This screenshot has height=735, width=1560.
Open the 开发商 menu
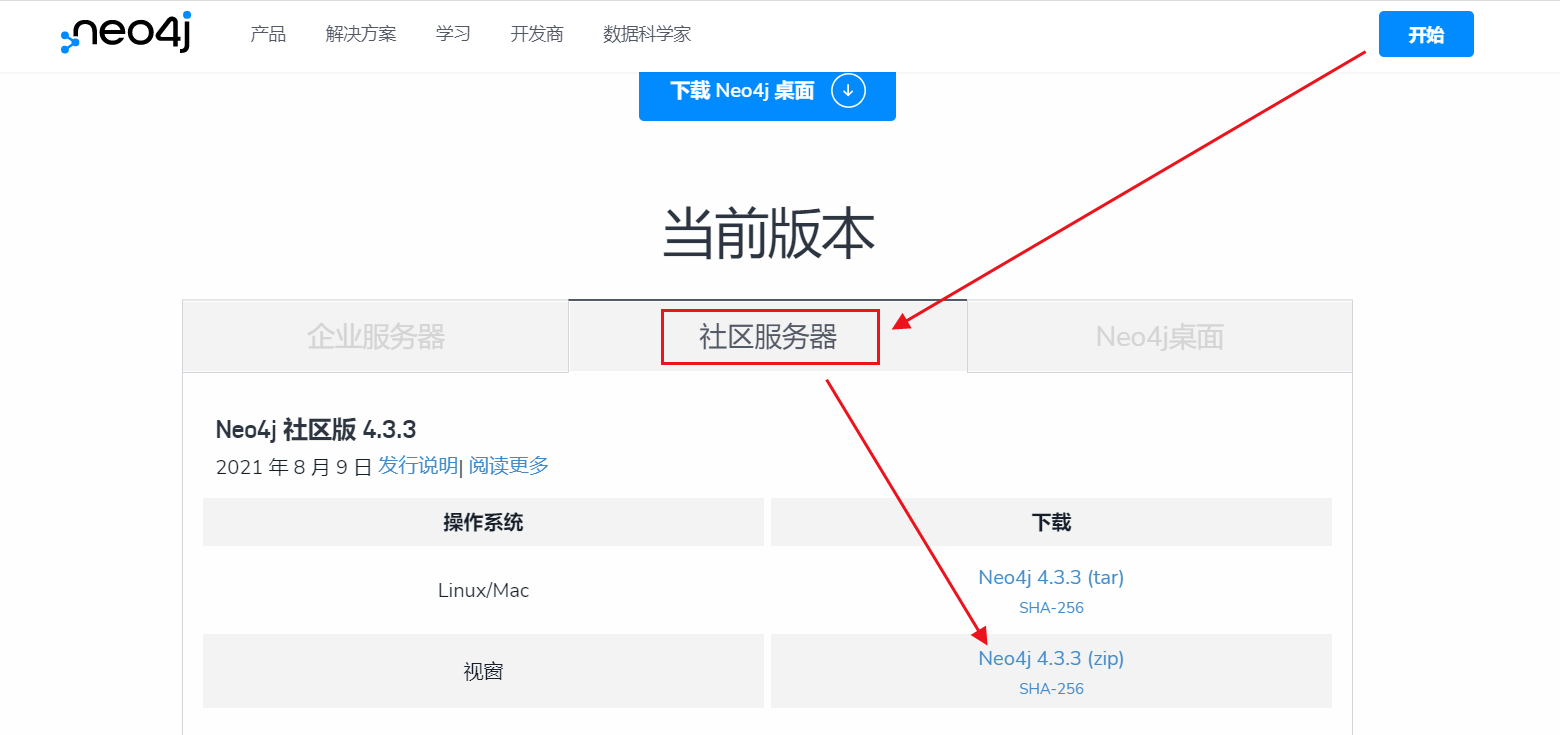(537, 35)
